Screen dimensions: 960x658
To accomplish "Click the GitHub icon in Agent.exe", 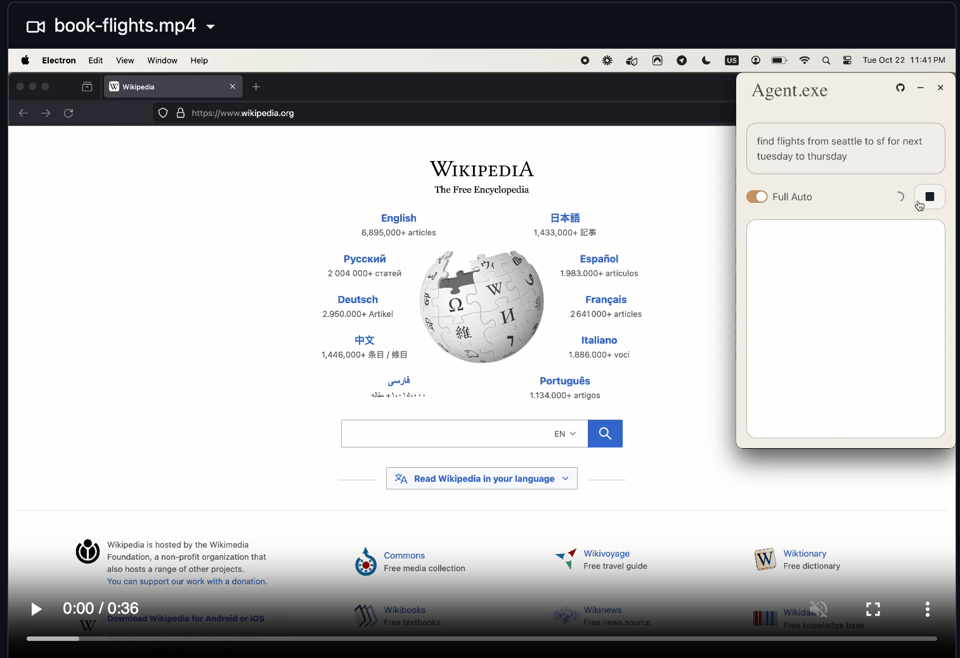I will tap(900, 88).
